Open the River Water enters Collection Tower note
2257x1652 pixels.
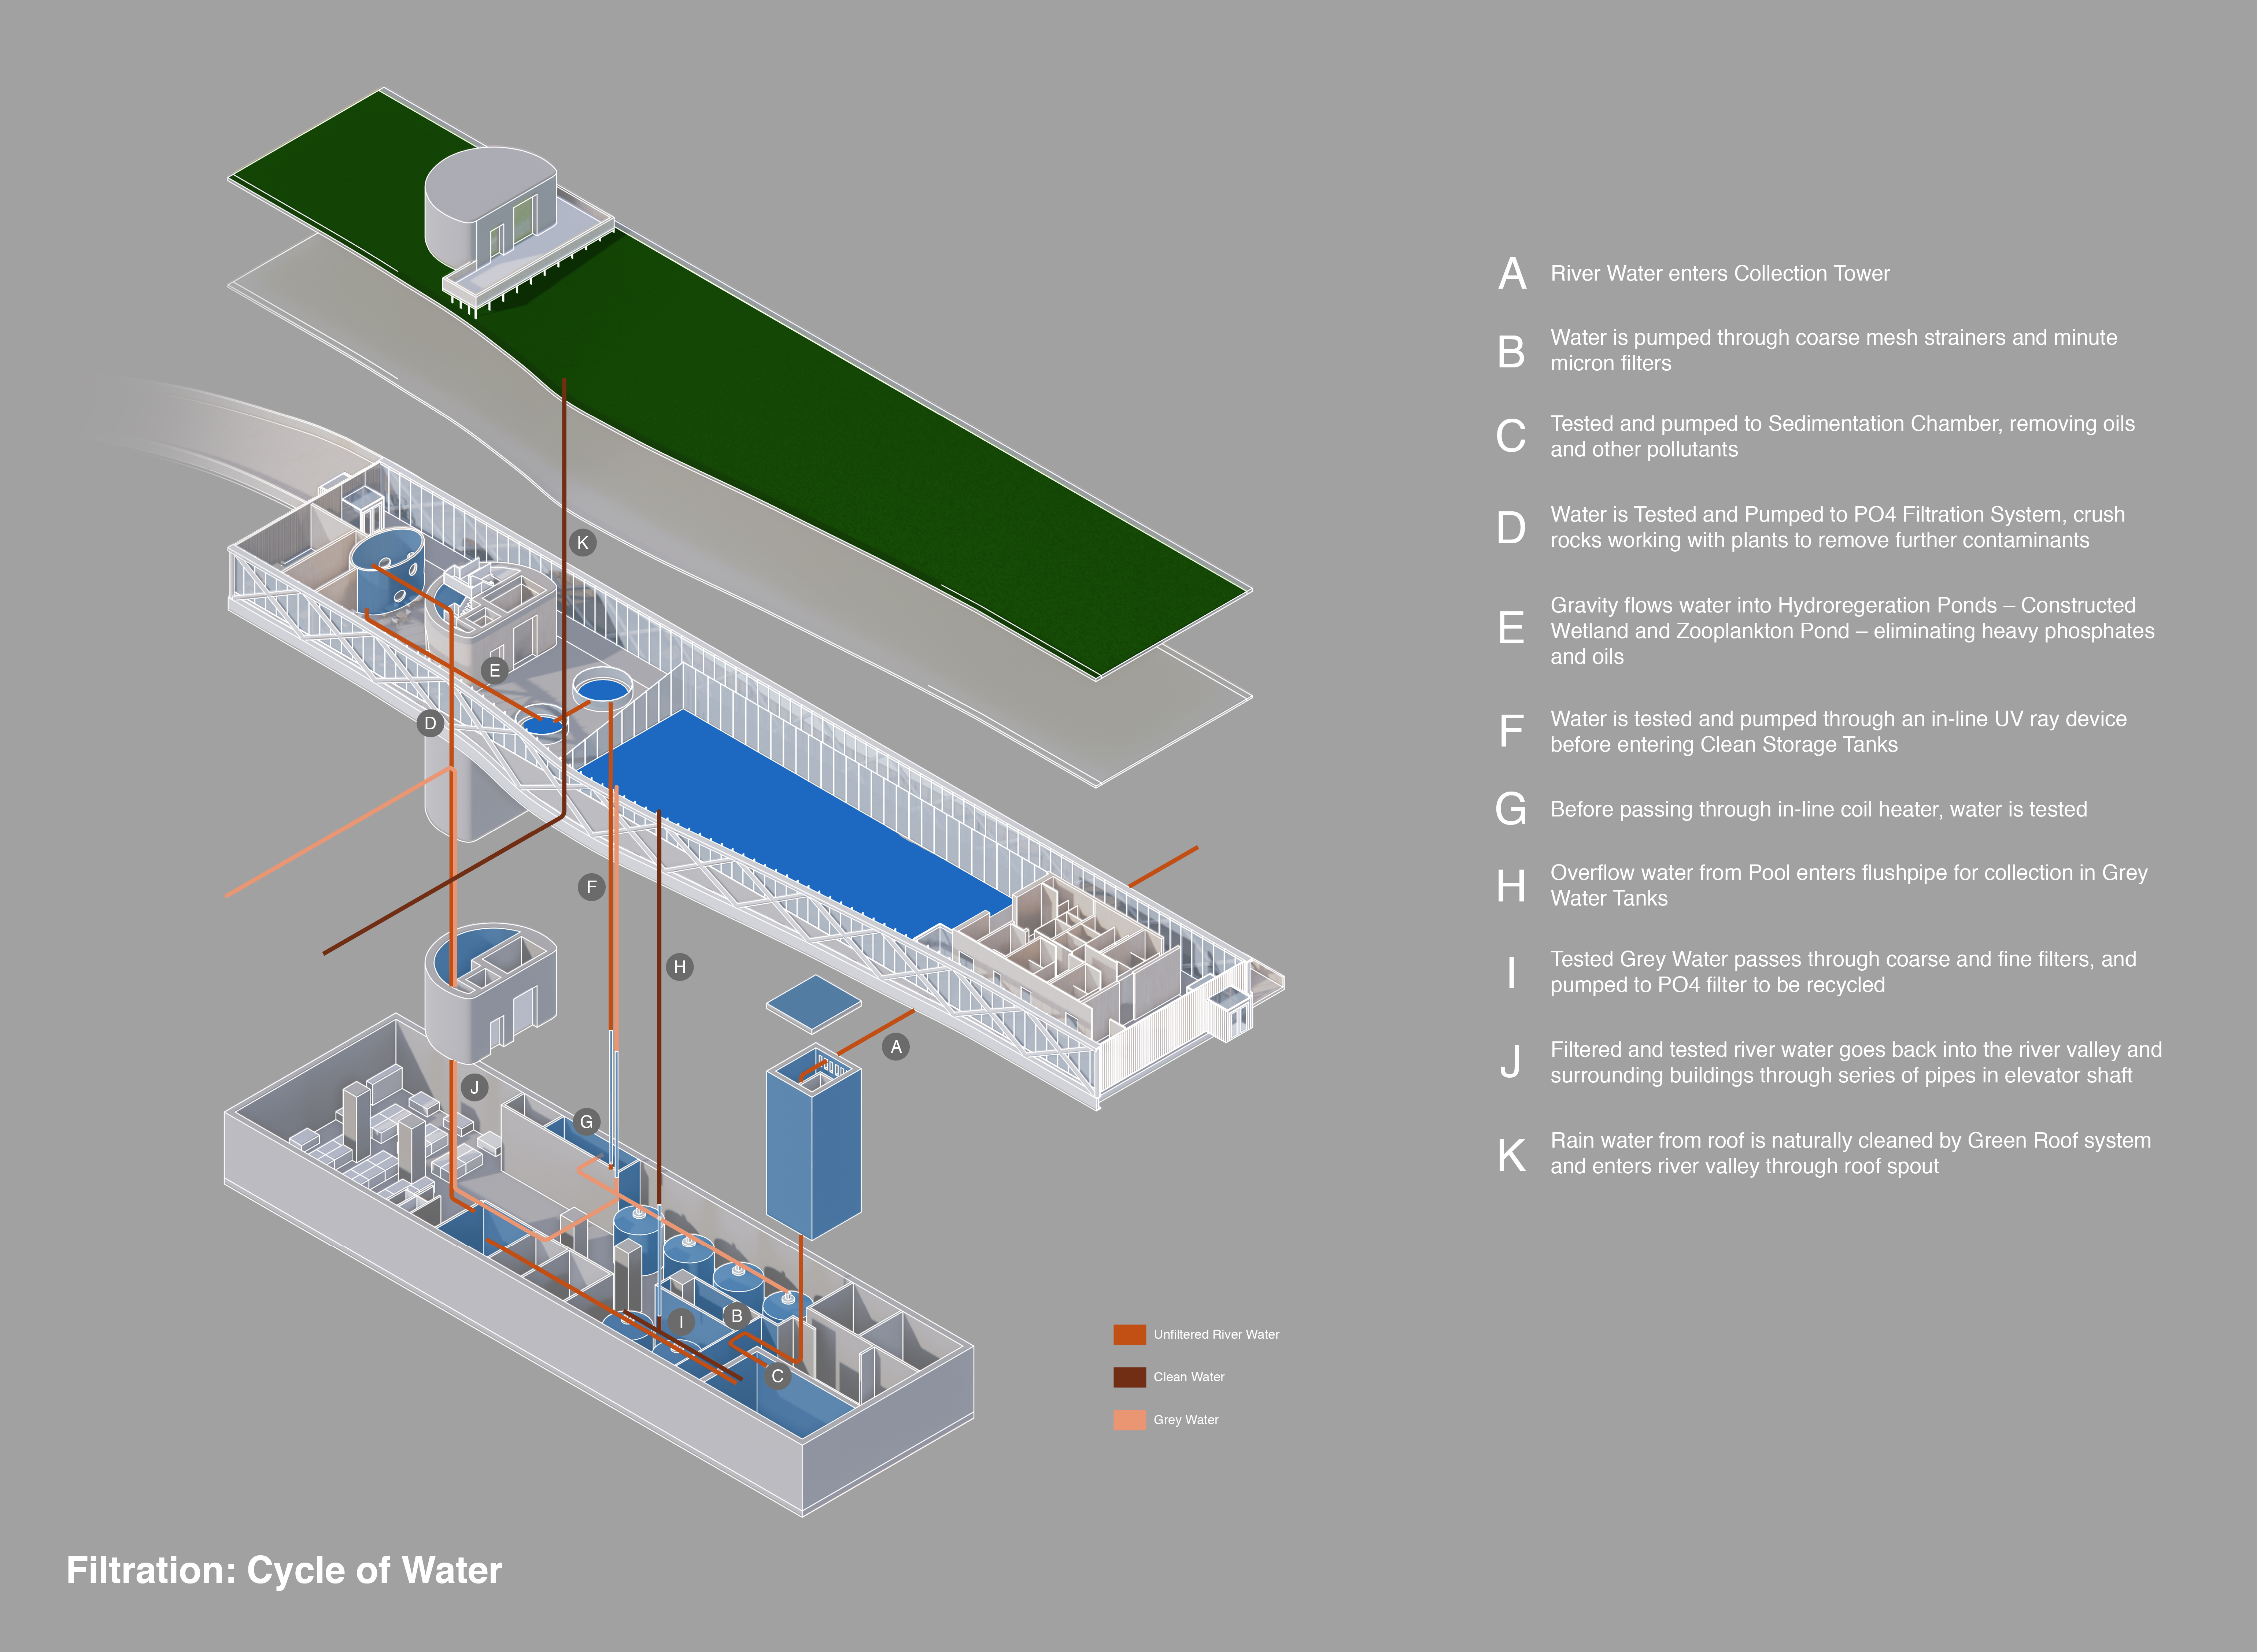(x=1720, y=273)
